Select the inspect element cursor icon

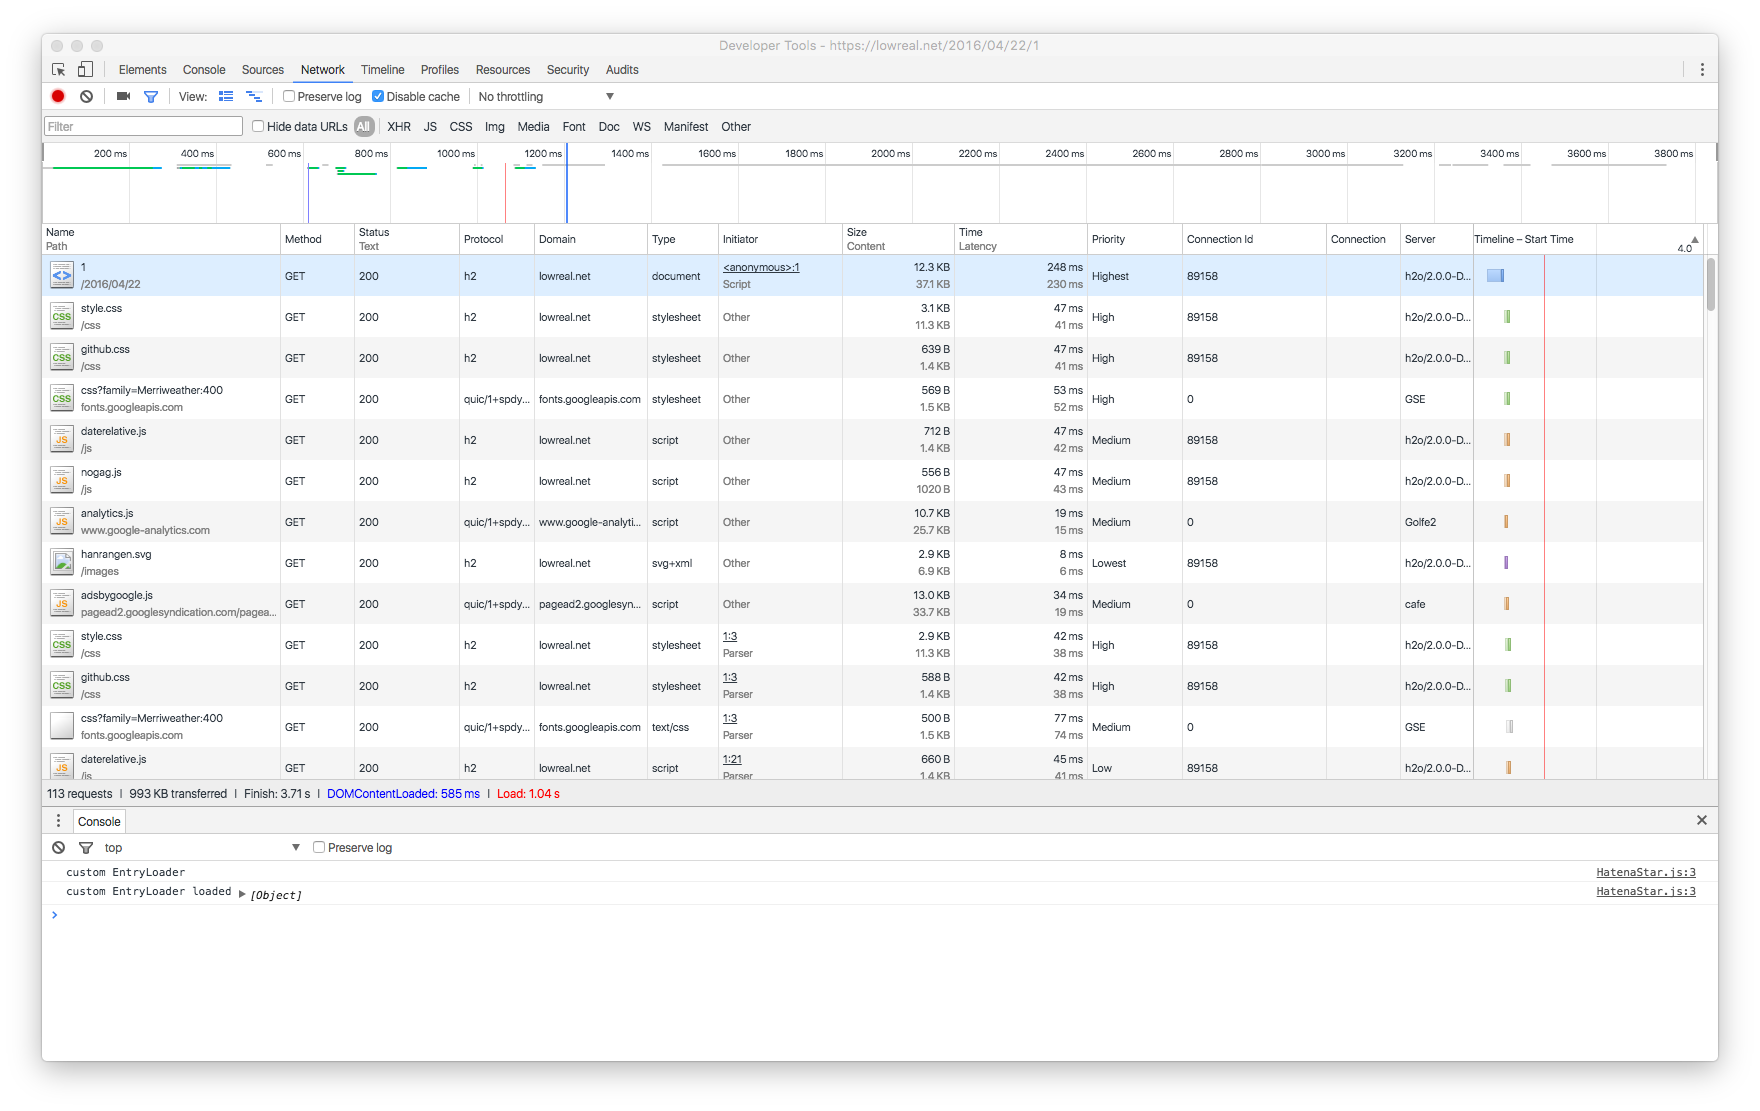59,69
